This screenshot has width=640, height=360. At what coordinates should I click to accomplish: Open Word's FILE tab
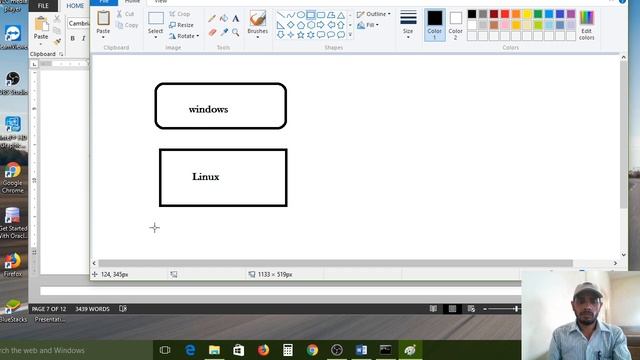coord(43,6)
